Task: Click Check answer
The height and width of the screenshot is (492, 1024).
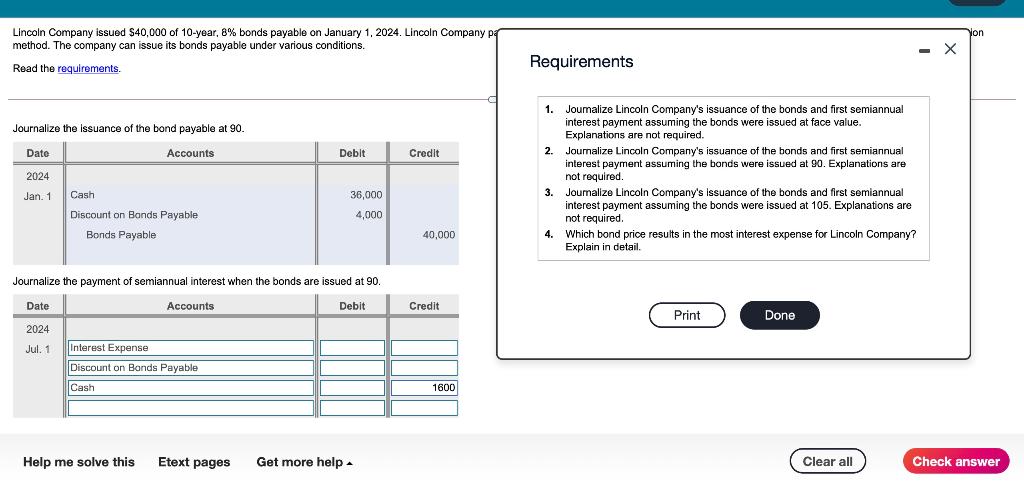Action: pyautogui.click(x=956, y=461)
